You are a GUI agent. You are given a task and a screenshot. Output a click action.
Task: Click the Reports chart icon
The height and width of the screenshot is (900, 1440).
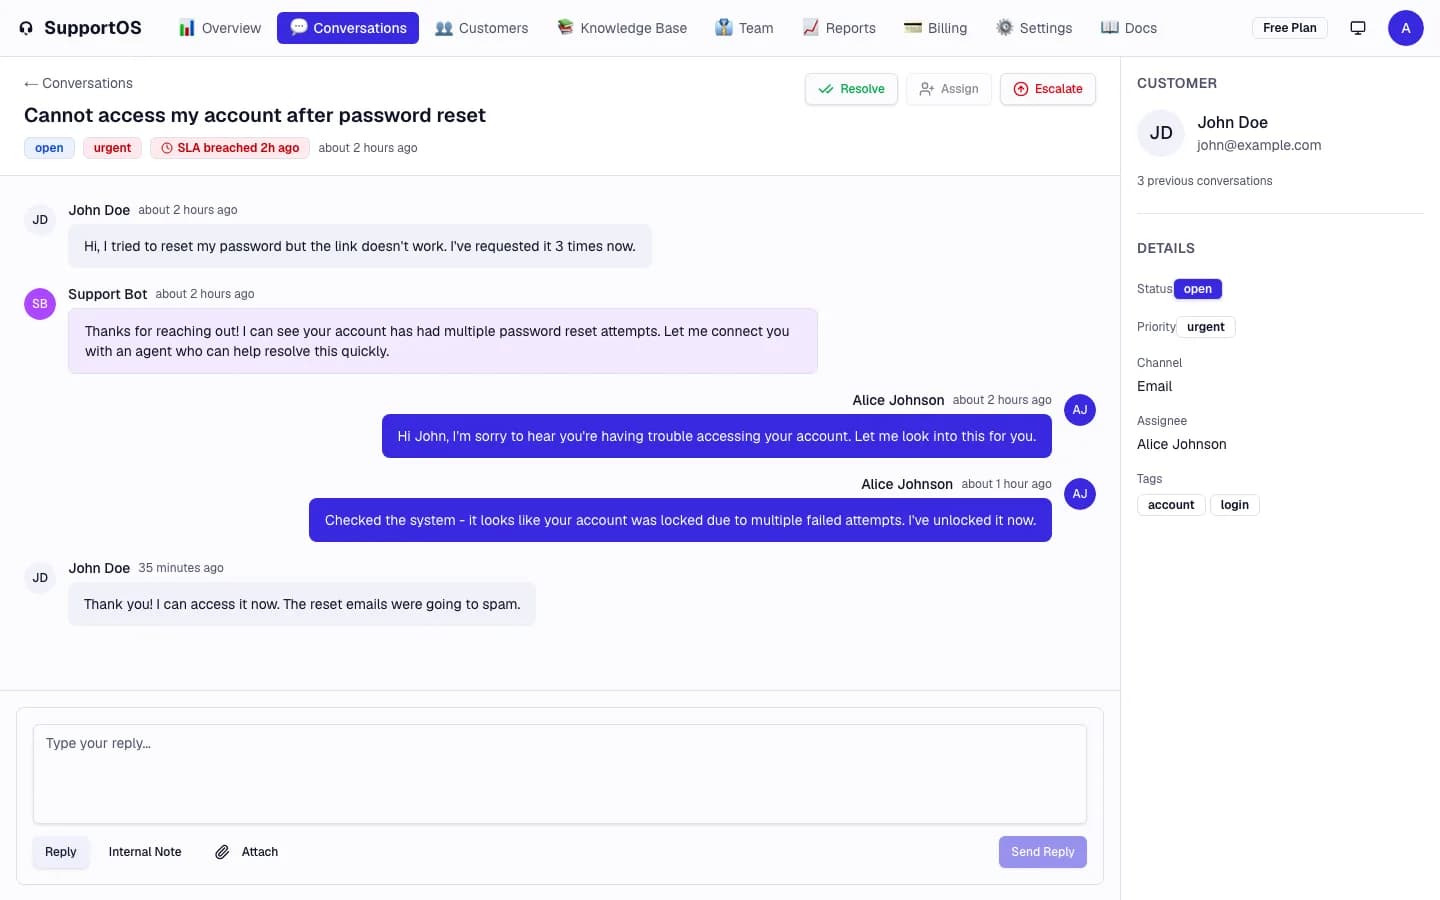point(811,27)
